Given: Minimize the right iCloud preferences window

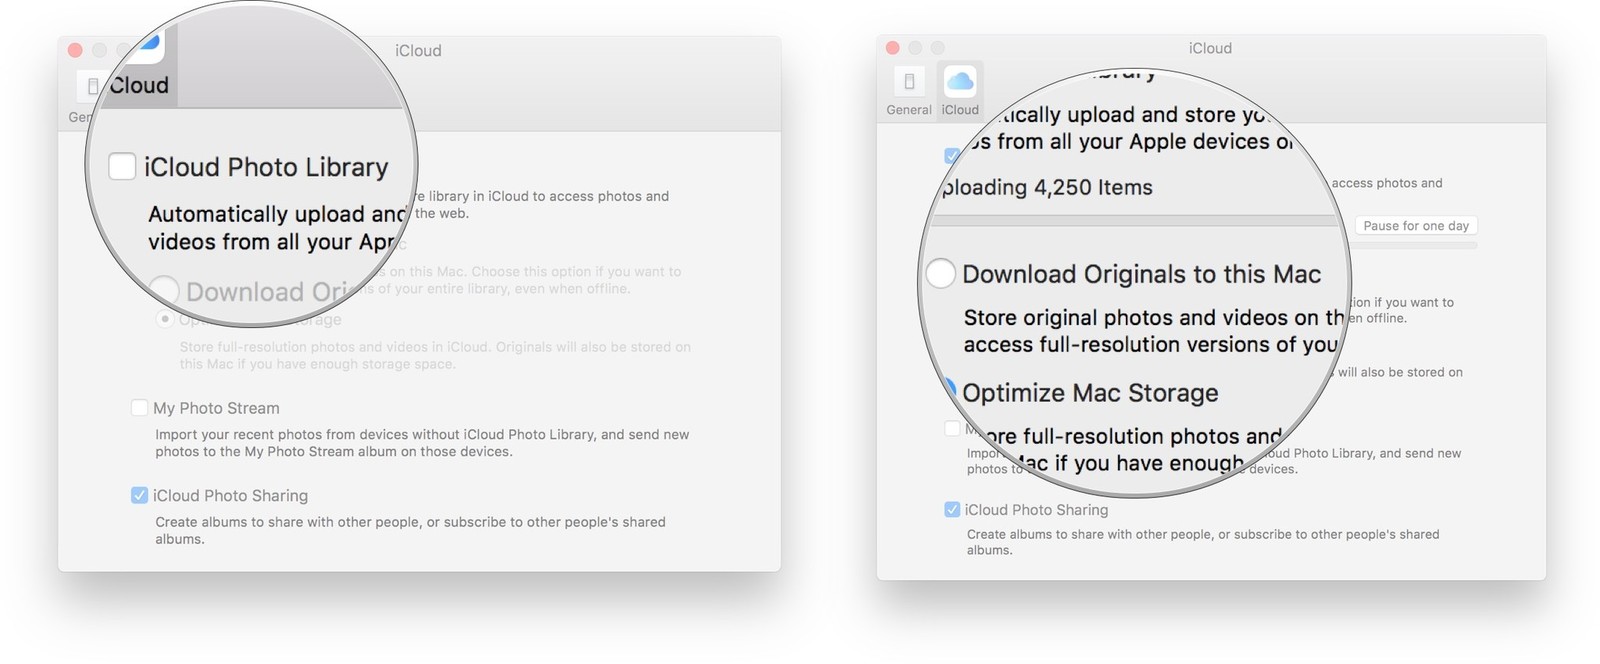Looking at the screenshot, I should (x=915, y=48).
